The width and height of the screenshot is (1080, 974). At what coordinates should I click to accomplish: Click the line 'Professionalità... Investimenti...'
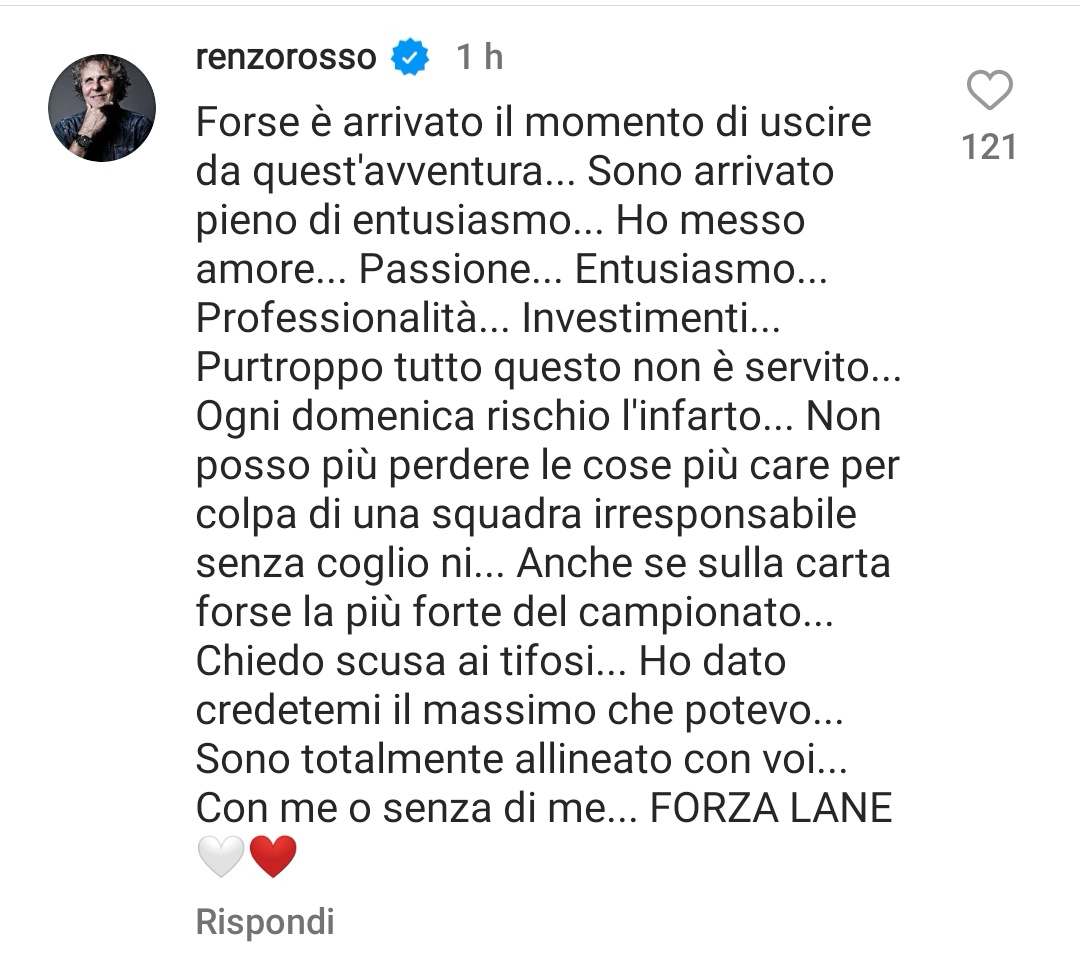(x=488, y=318)
